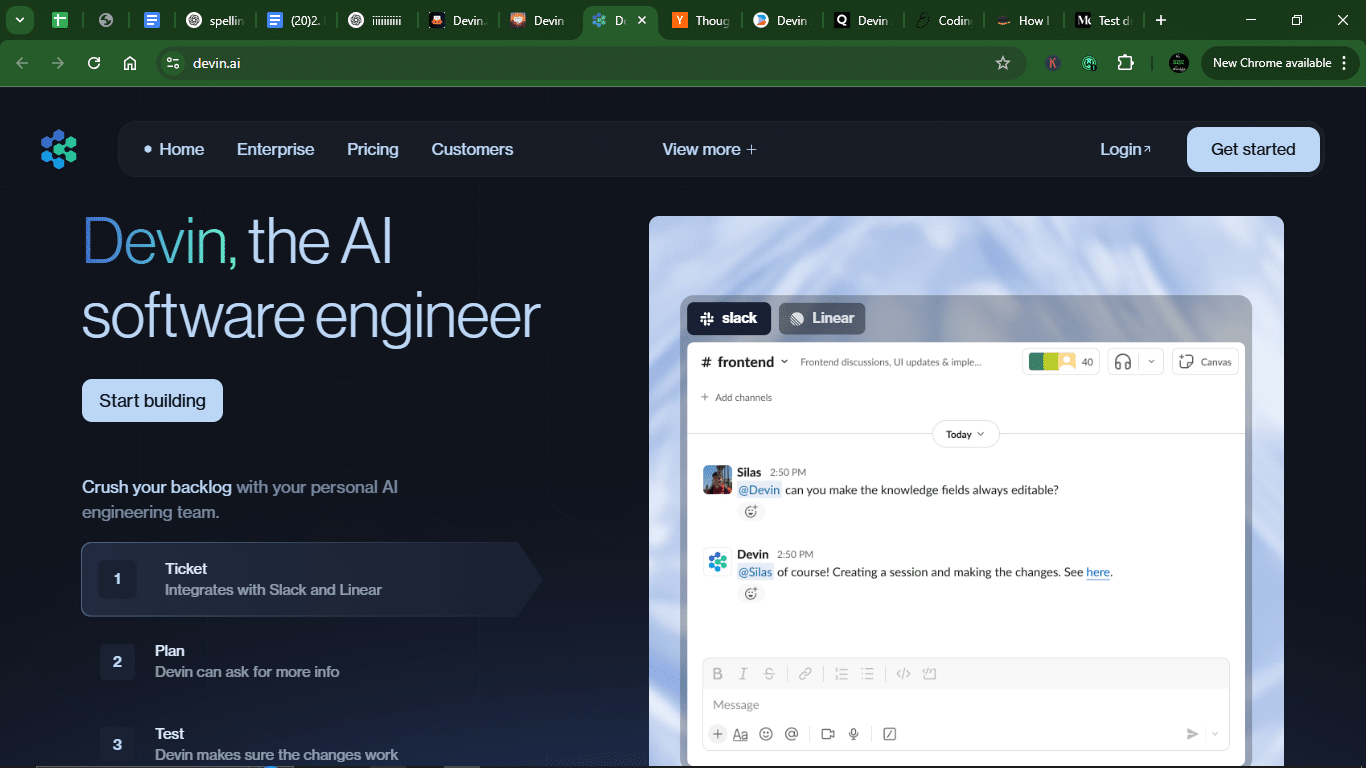The image size is (1366, 768).
Task: Open the Customers nav item
Action: click(x=472, y=149)
